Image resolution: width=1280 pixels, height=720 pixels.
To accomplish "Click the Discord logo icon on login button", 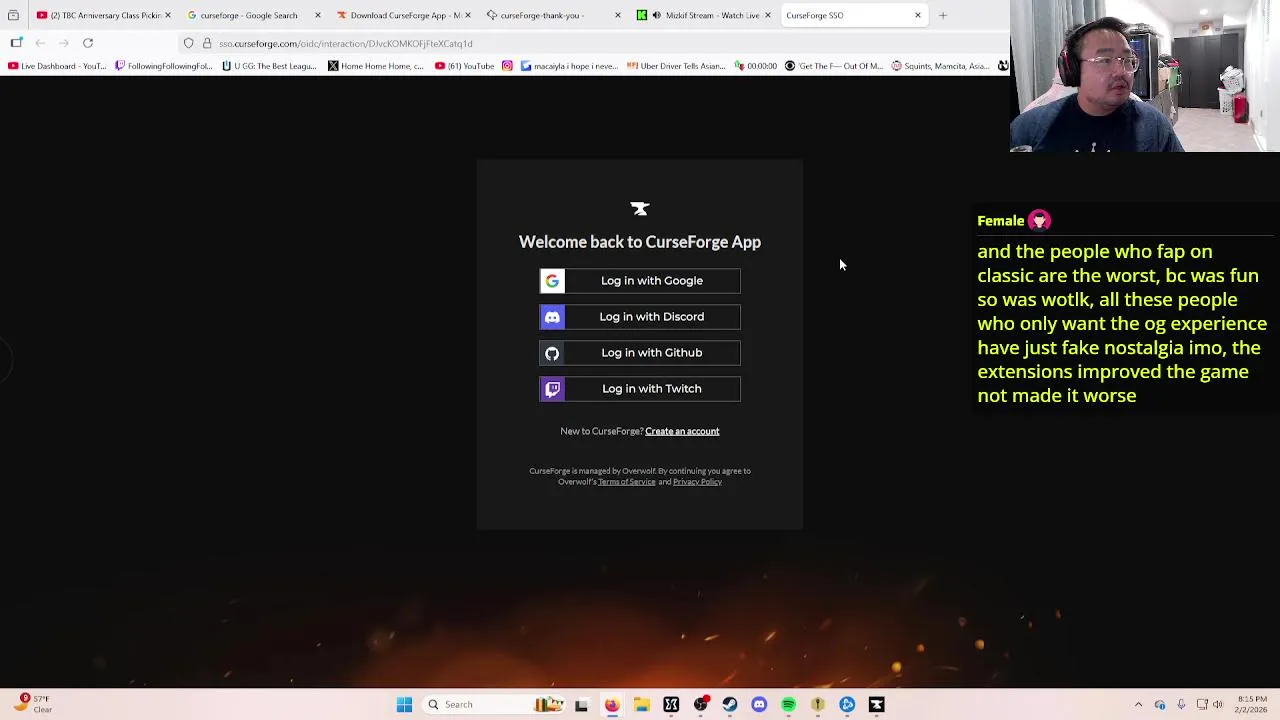I will (552, 317).
